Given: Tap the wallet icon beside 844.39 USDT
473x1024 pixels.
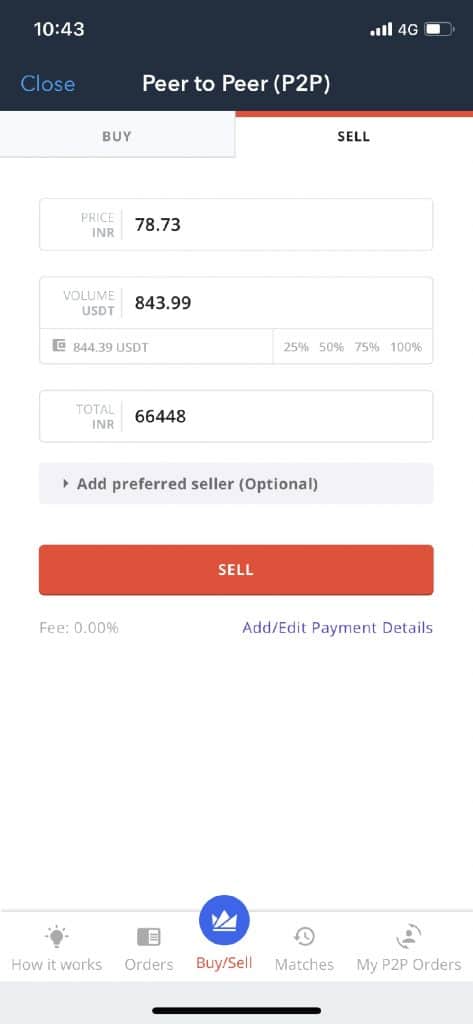Looking at the screenshot, I should 59,345.
